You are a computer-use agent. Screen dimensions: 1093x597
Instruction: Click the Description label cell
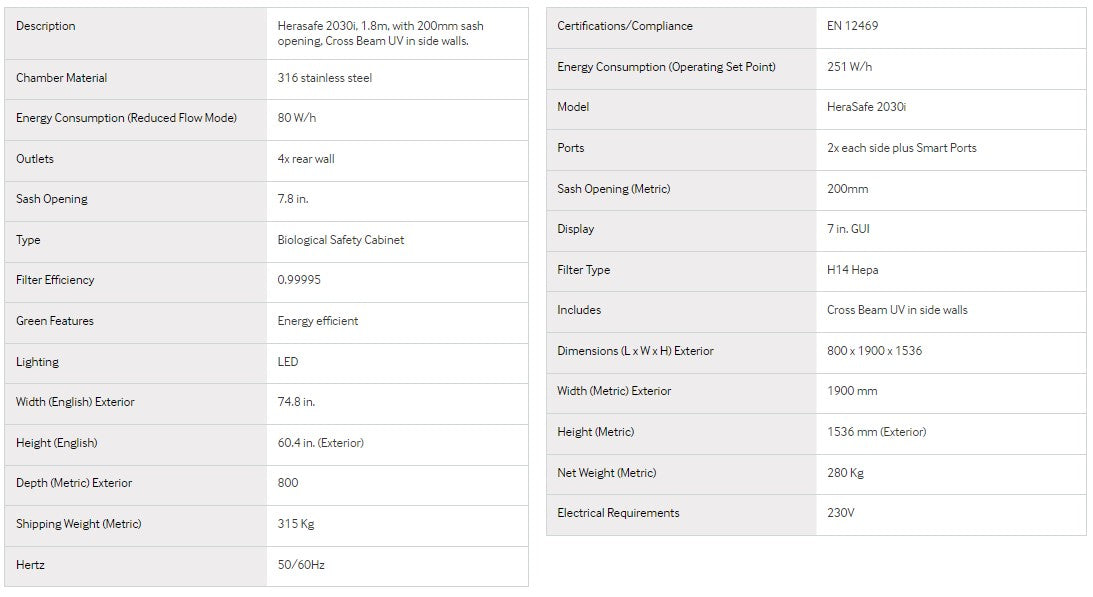[46, 26]
